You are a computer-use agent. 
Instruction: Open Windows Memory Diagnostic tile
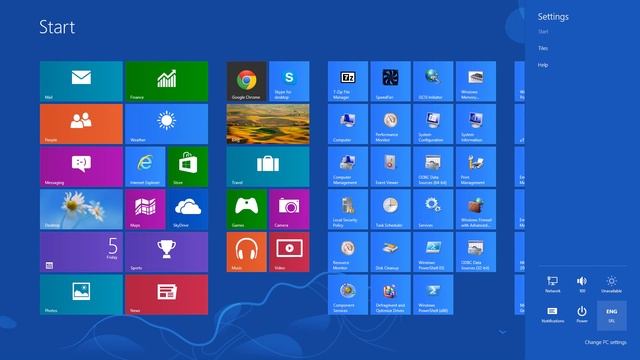tap(476, 81)
